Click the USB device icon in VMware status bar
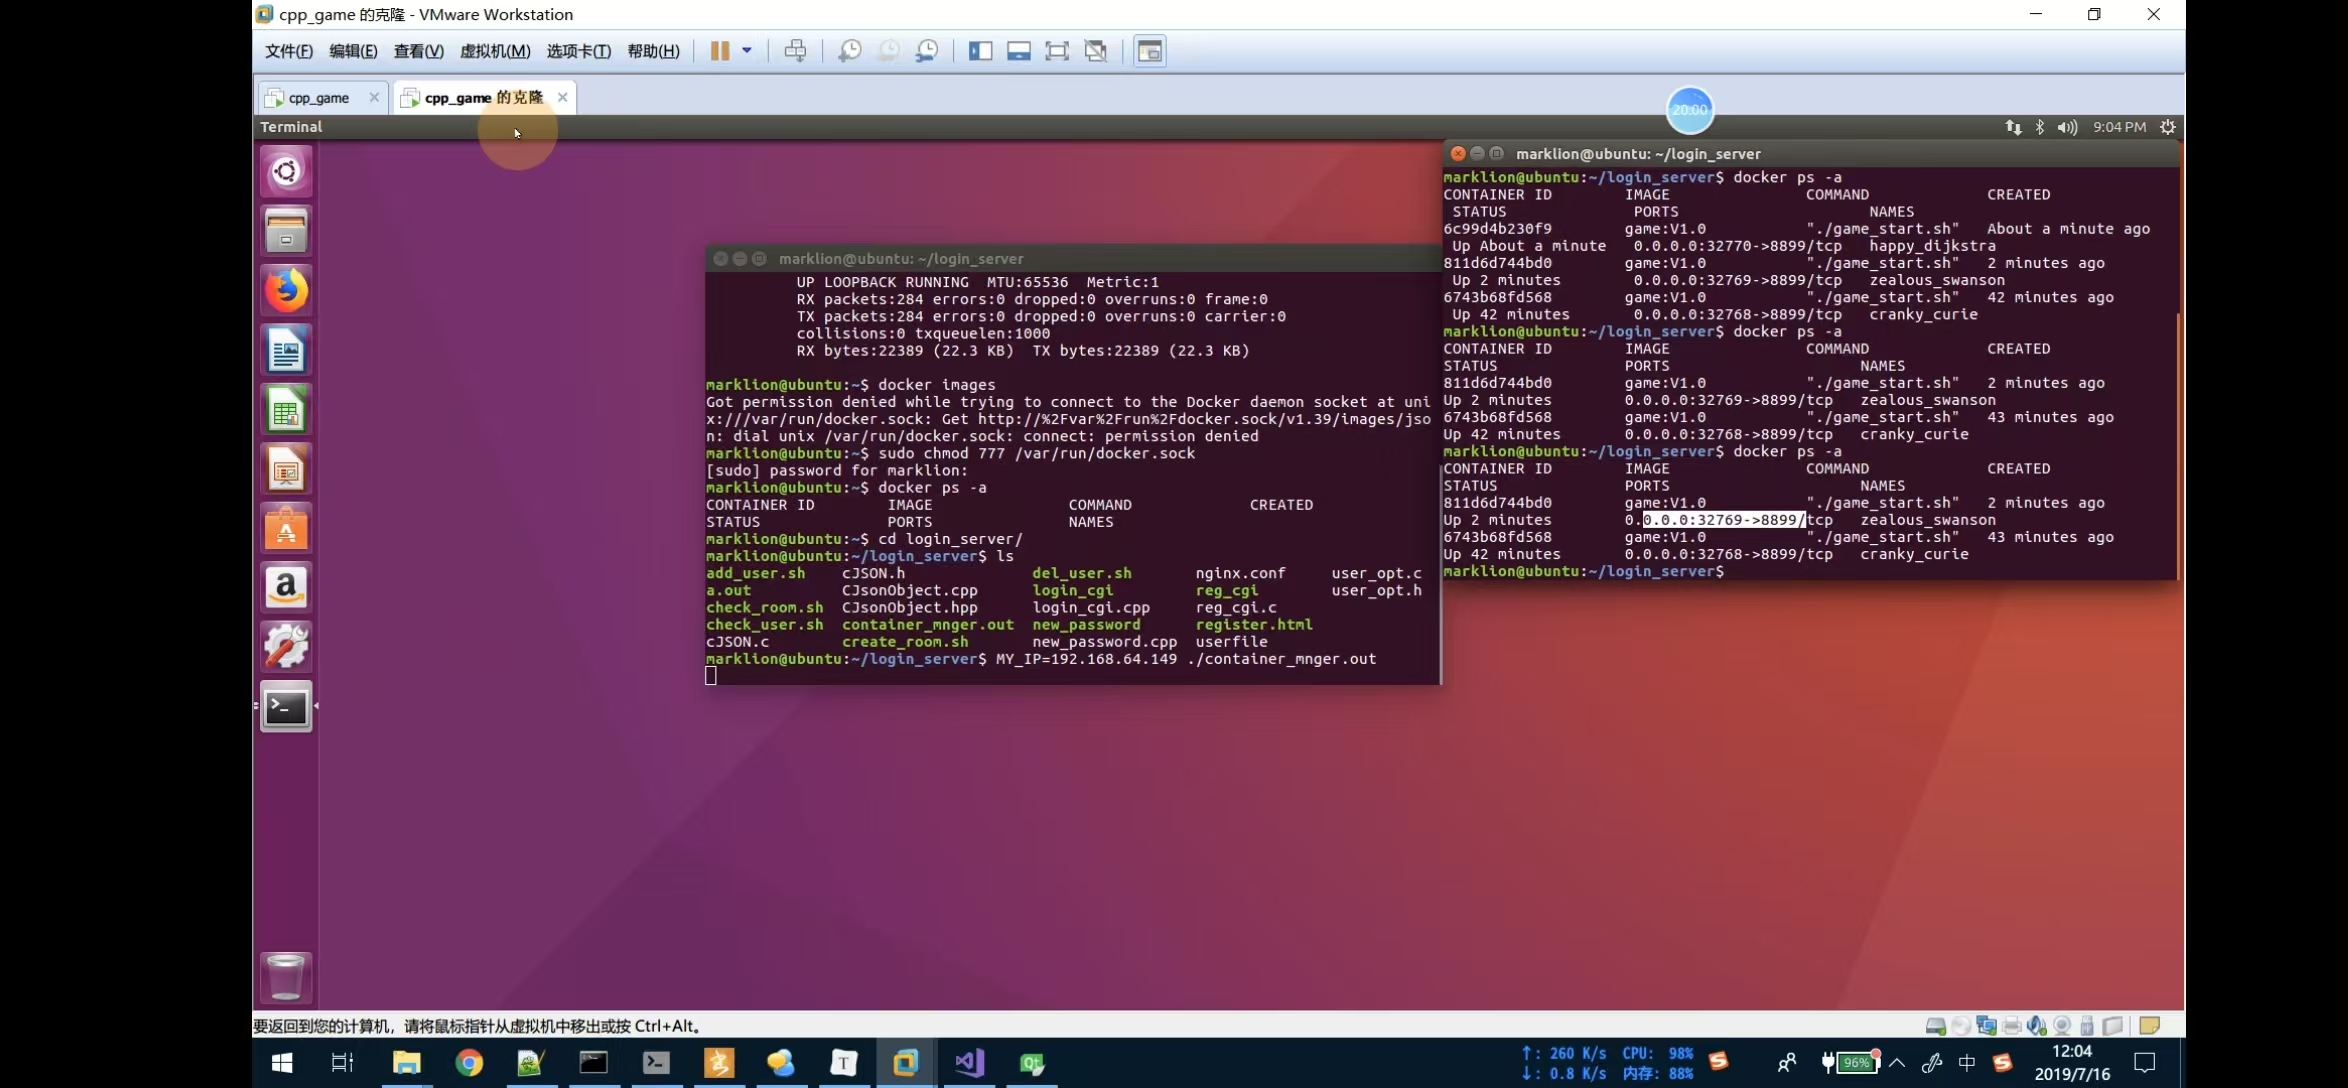 point(2087,1026)
